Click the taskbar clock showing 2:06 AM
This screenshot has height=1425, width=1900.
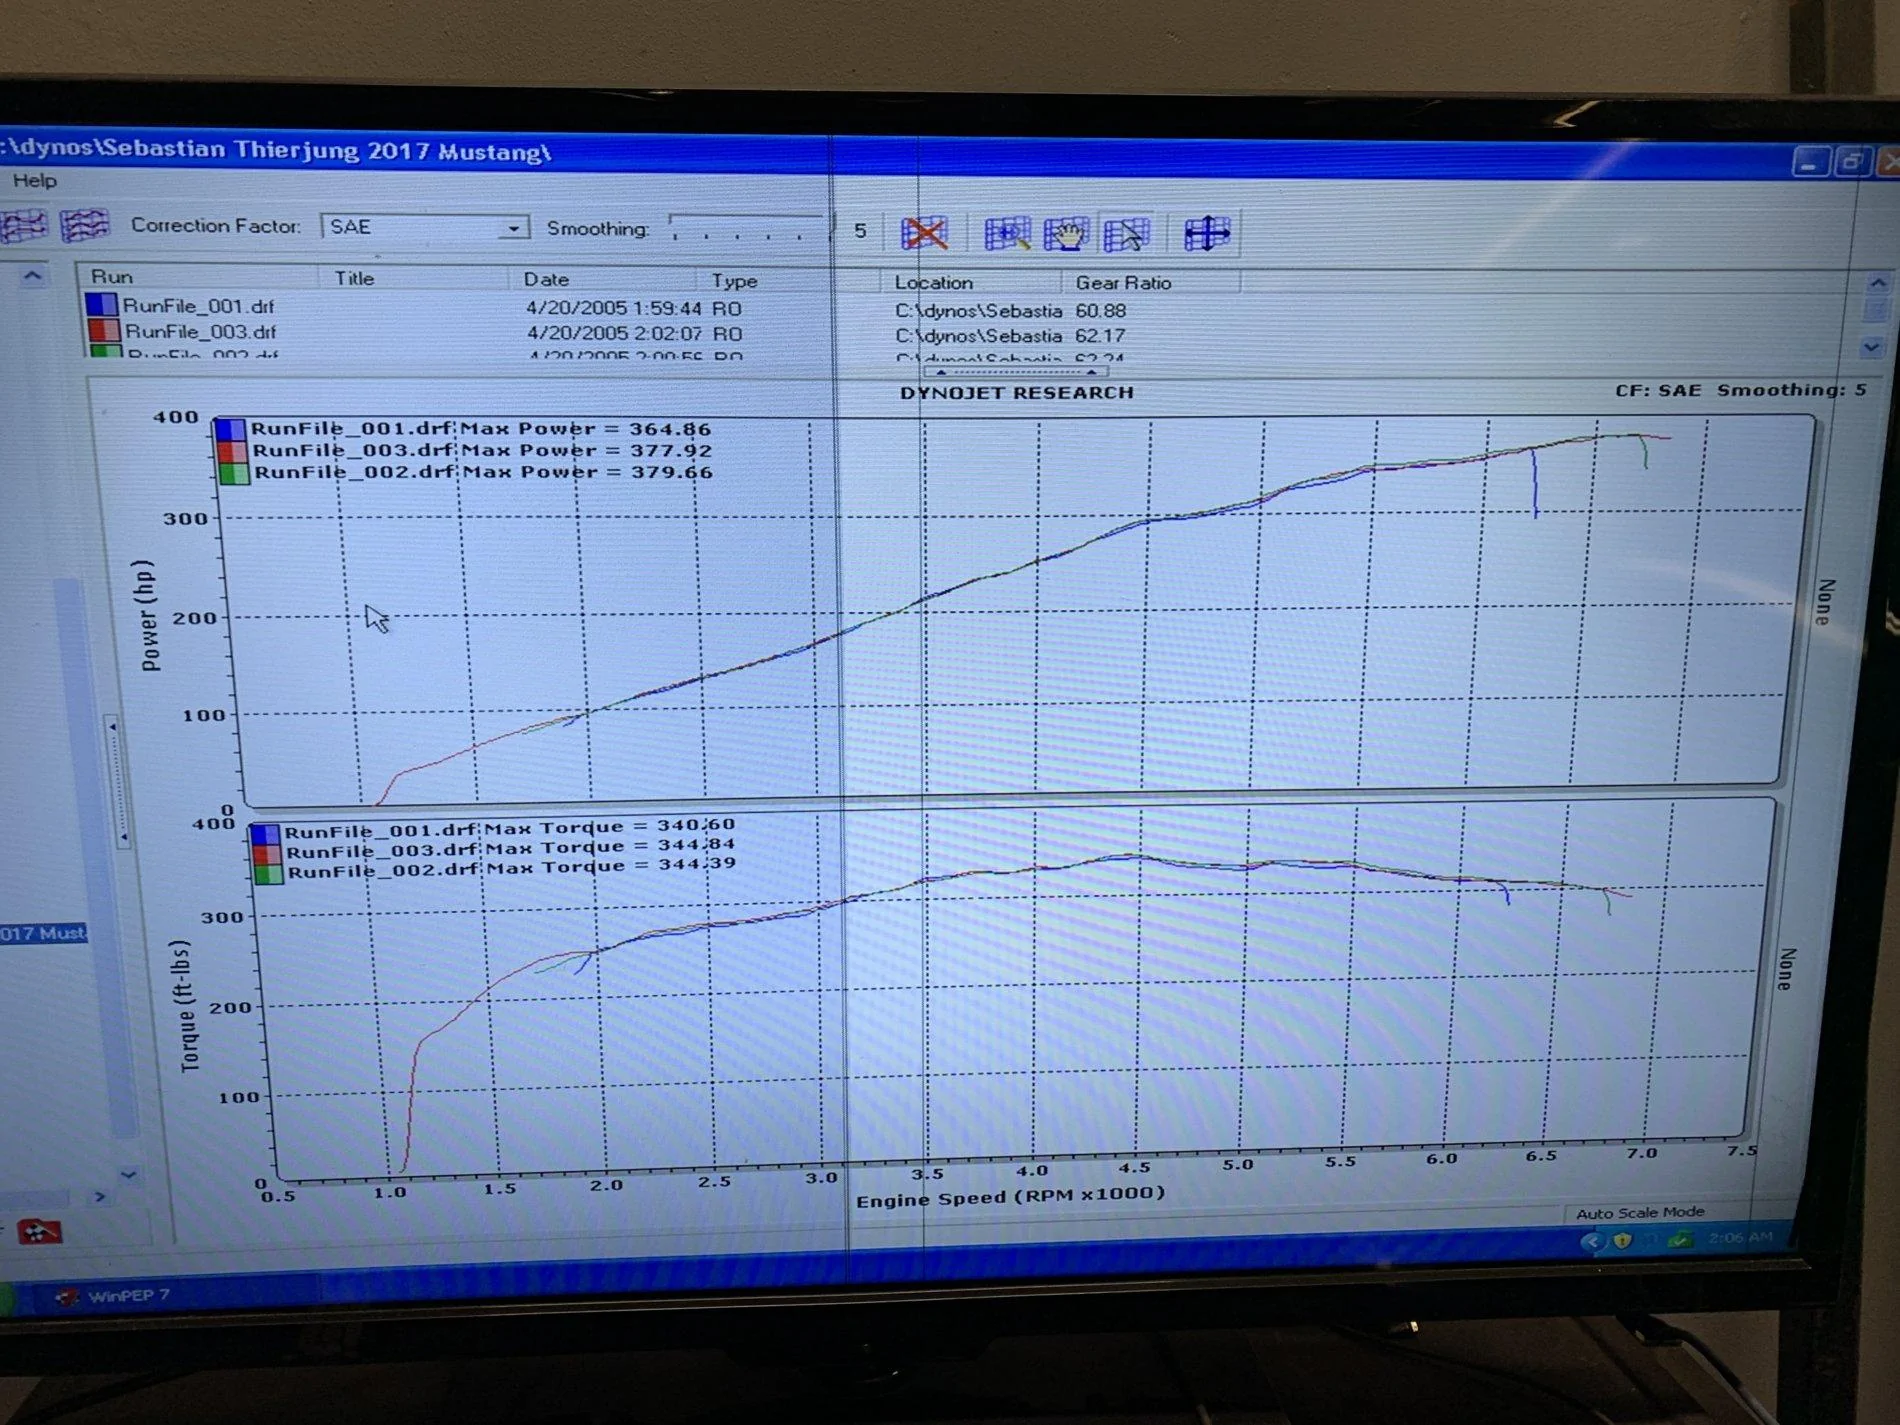click(x=1741, y=1238)
